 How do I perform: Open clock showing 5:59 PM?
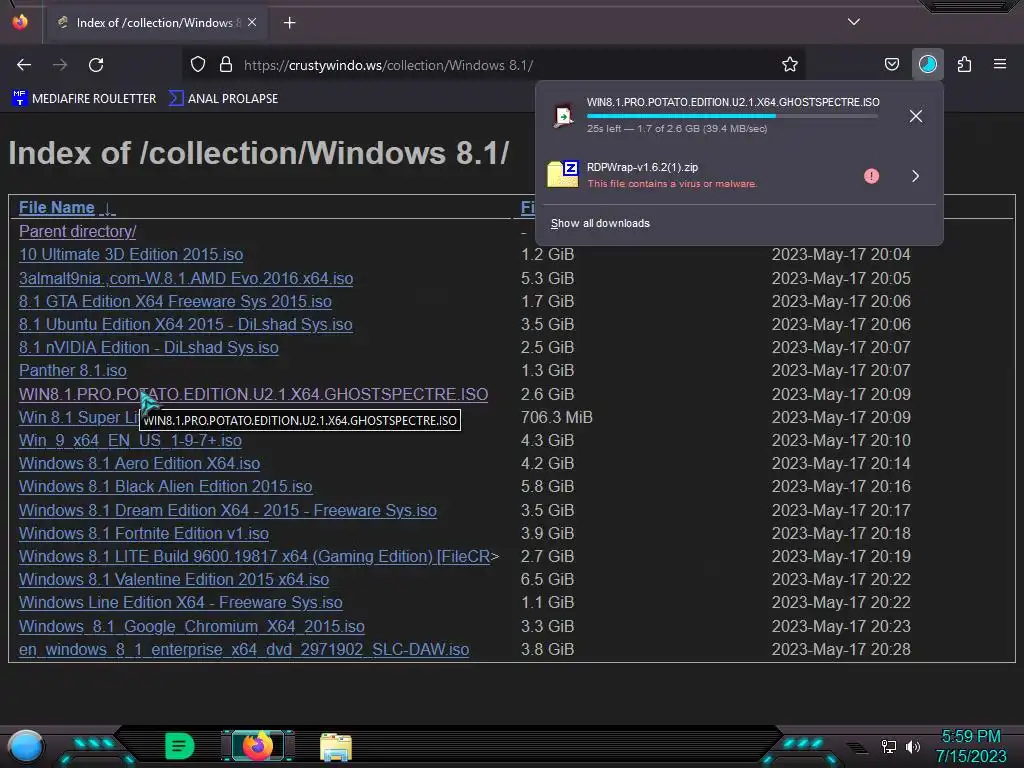point(970,737)
